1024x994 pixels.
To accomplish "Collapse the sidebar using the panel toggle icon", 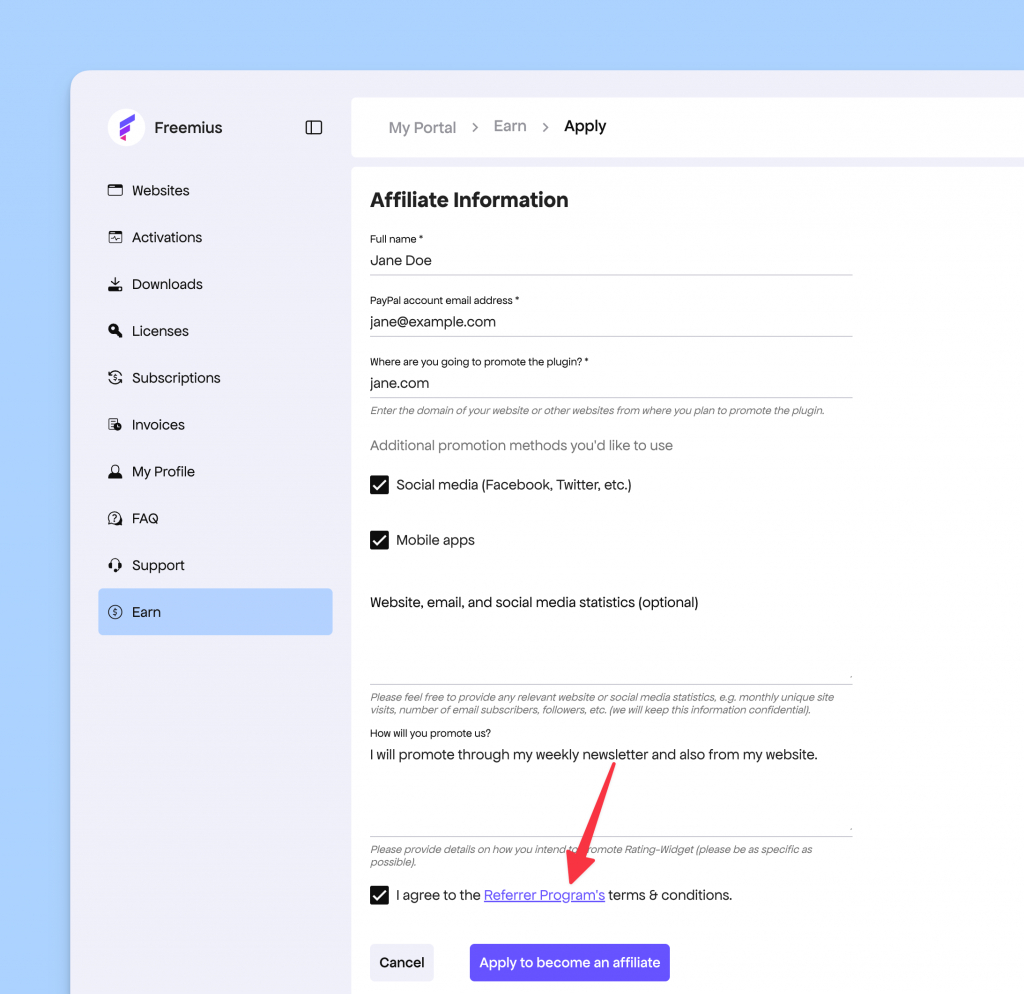I will (313, 127).
